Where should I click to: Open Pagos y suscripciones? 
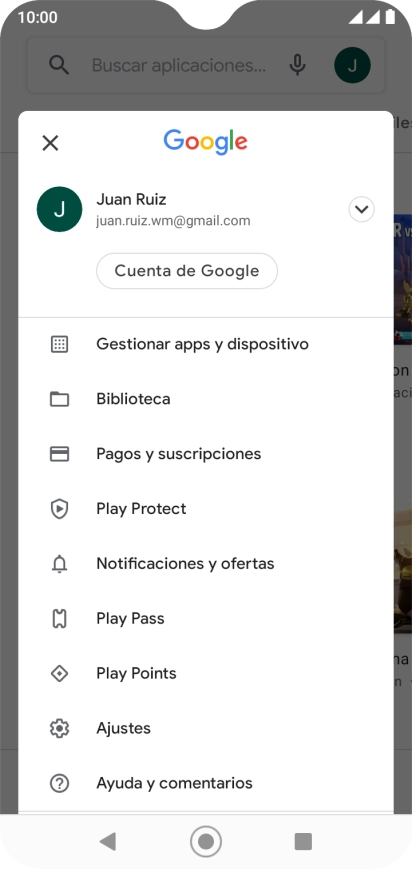(x=206, y=454)
